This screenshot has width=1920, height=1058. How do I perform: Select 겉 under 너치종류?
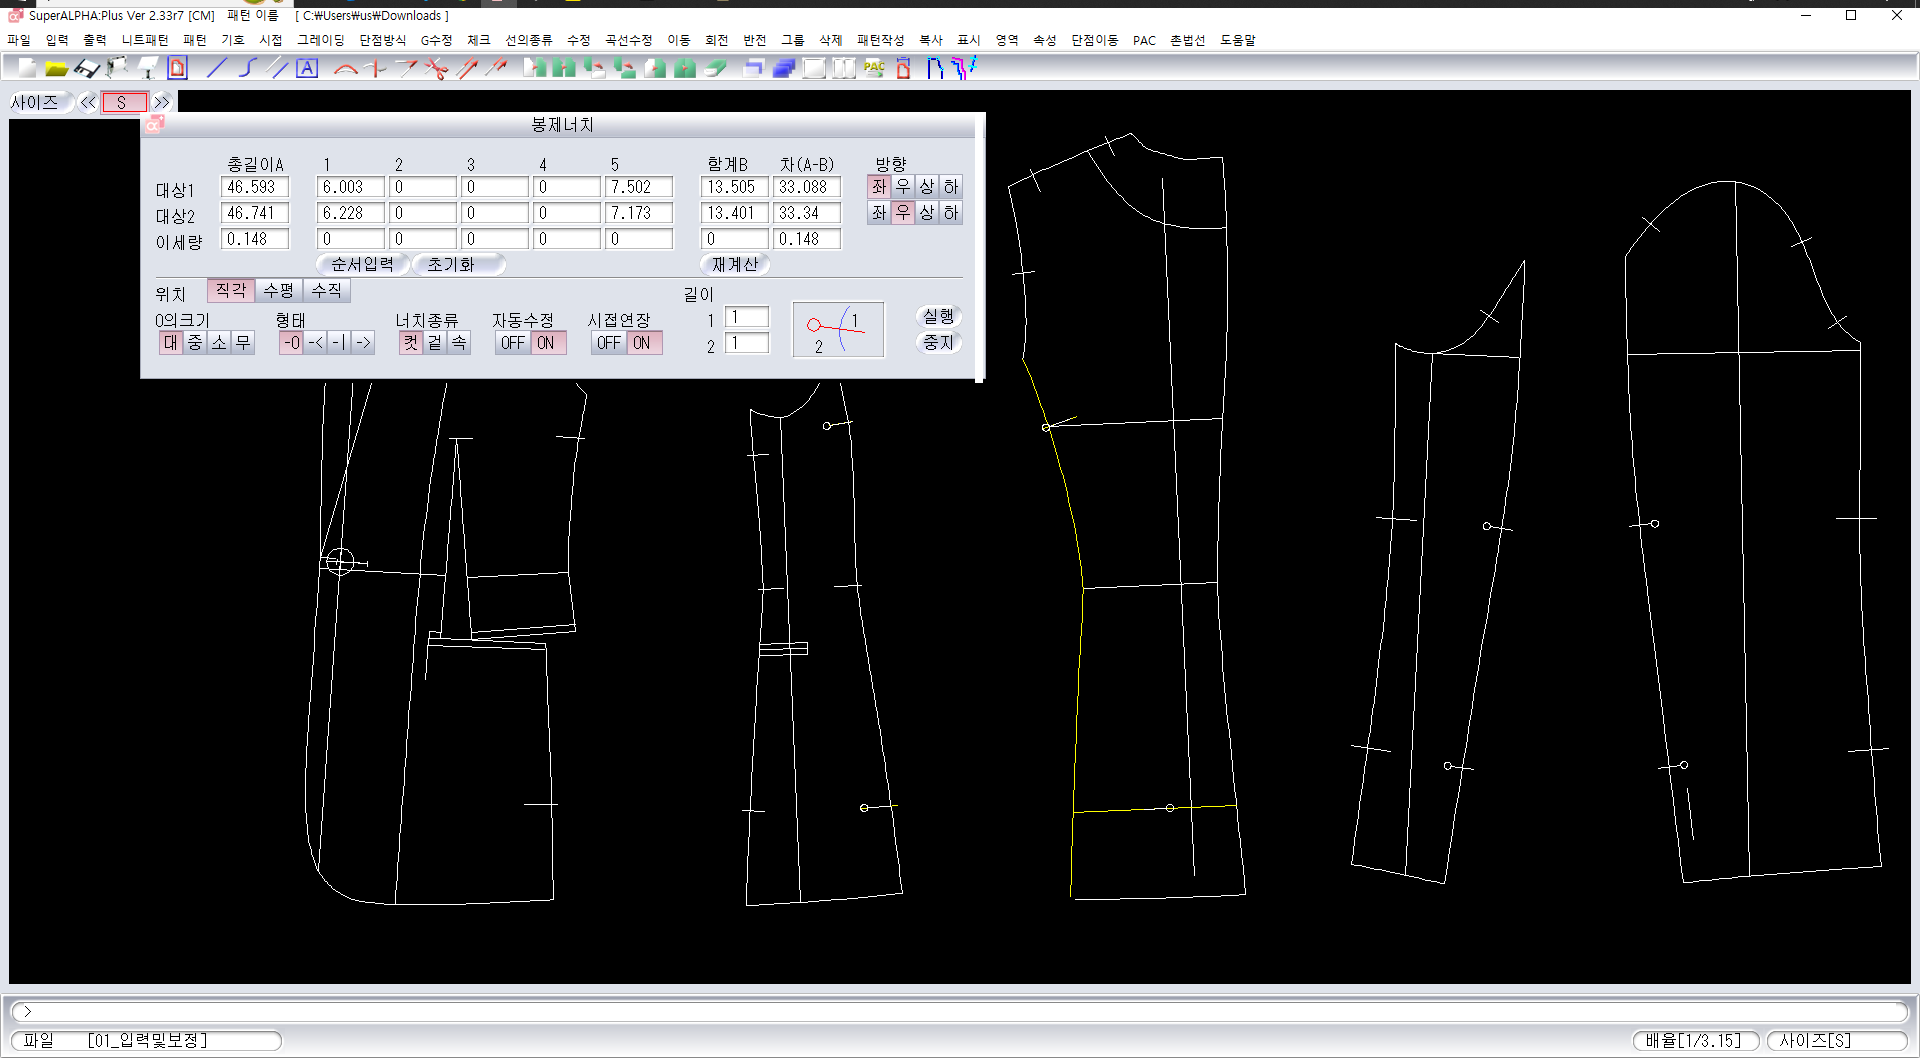(435, 343)
